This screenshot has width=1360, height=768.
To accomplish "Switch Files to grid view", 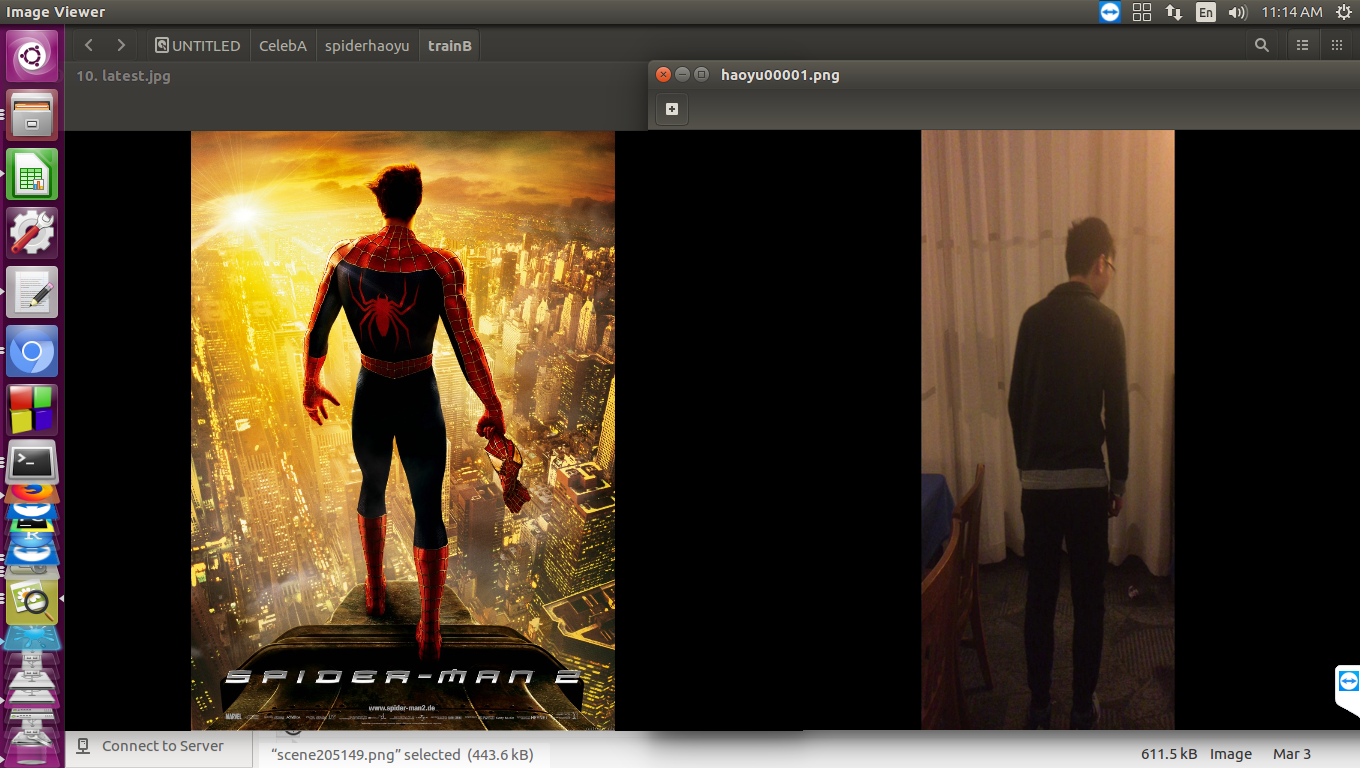I will point(1337,45).
